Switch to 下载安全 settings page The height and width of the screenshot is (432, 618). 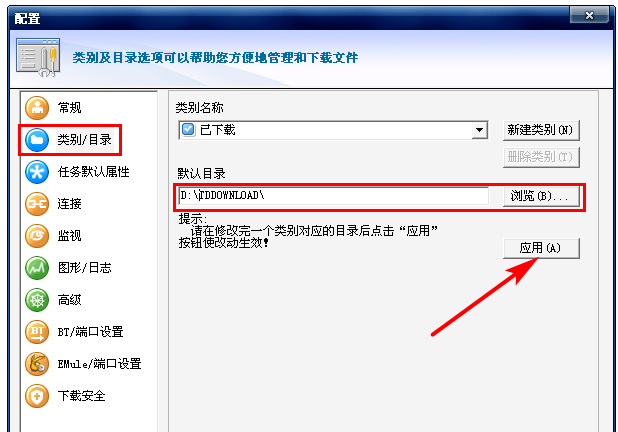82,396
